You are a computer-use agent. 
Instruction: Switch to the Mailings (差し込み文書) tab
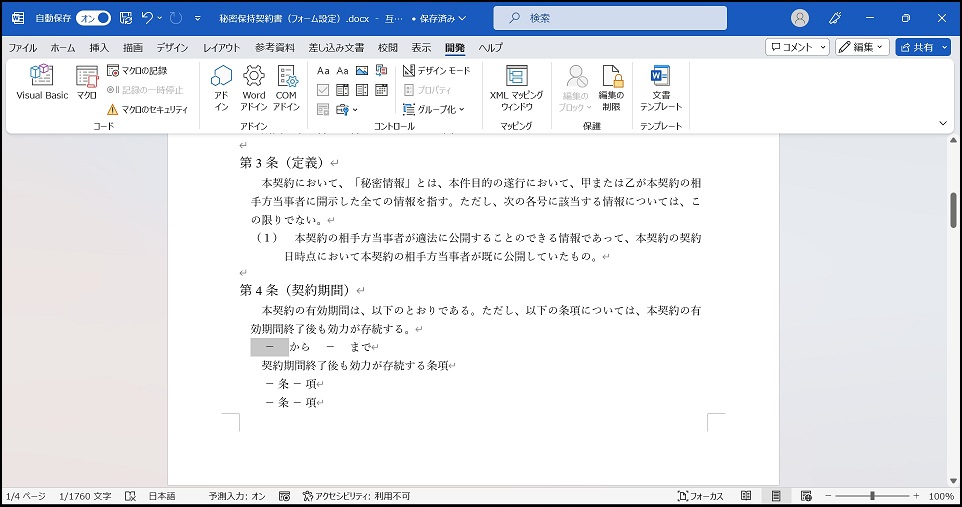pos(336,47)
